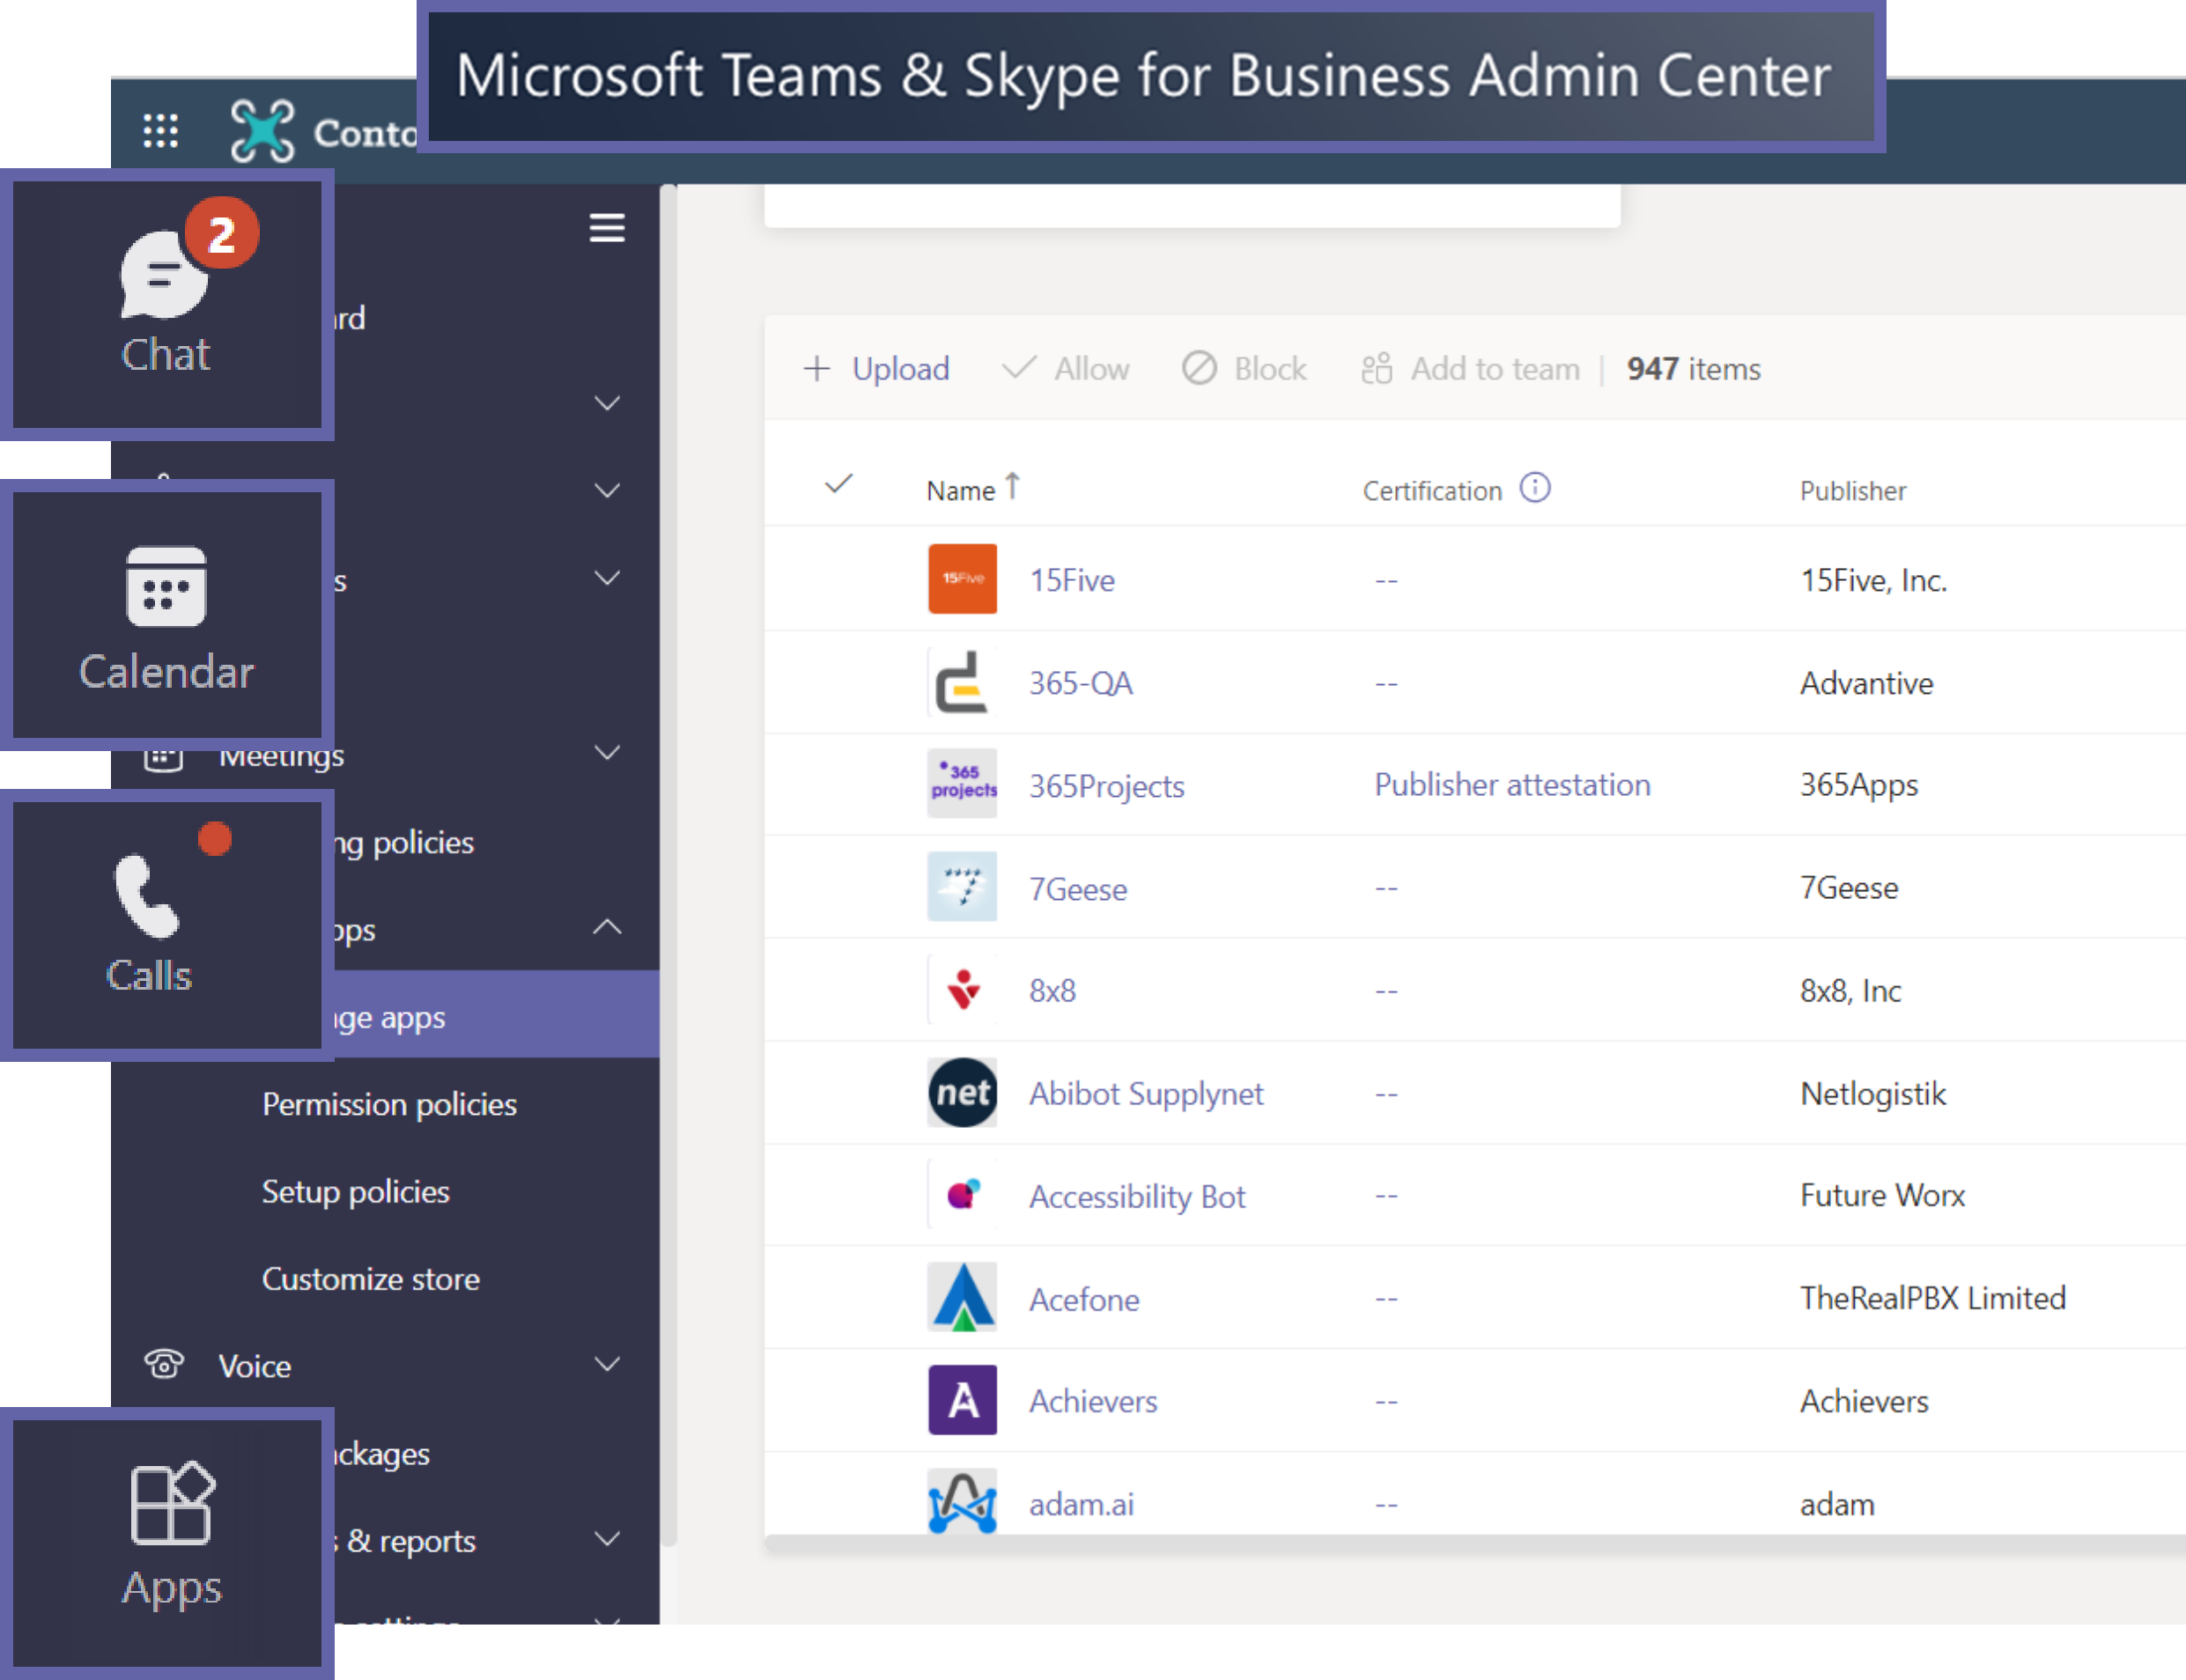Click the Netlogistik publisher cell
Image resolution: width=2186 pixels, height=1680 pixels.
tap(1873, 1094)
